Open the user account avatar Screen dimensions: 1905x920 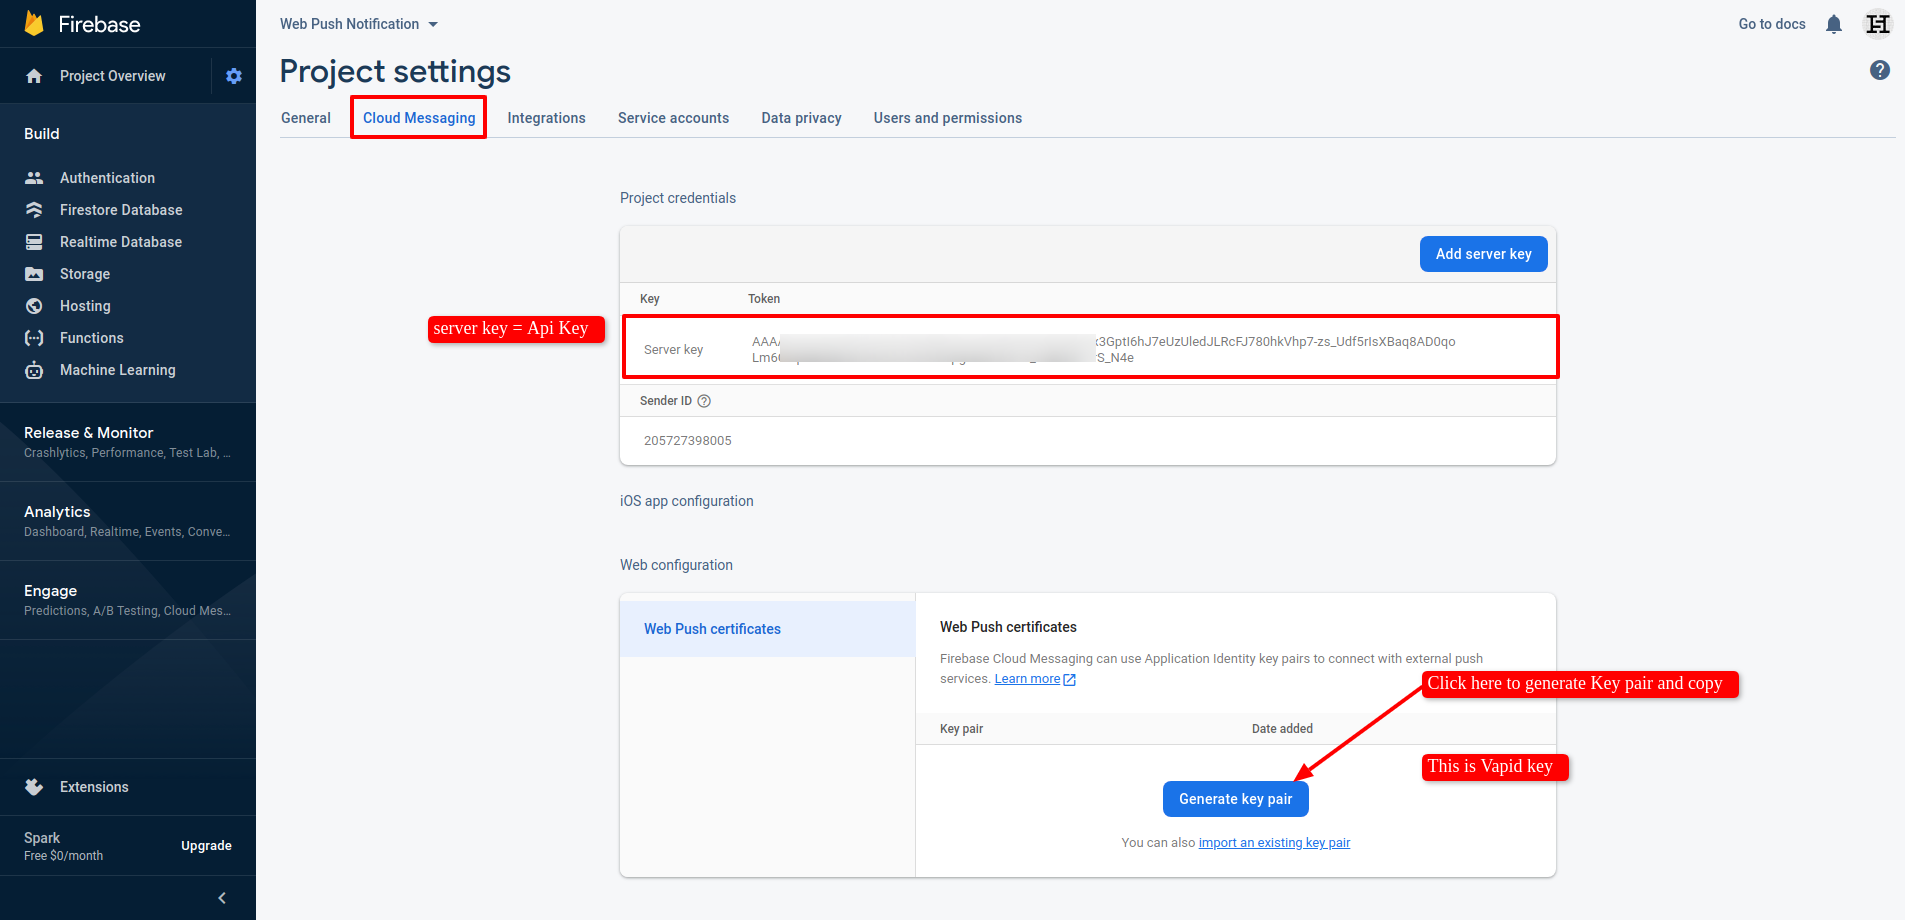1878,24
